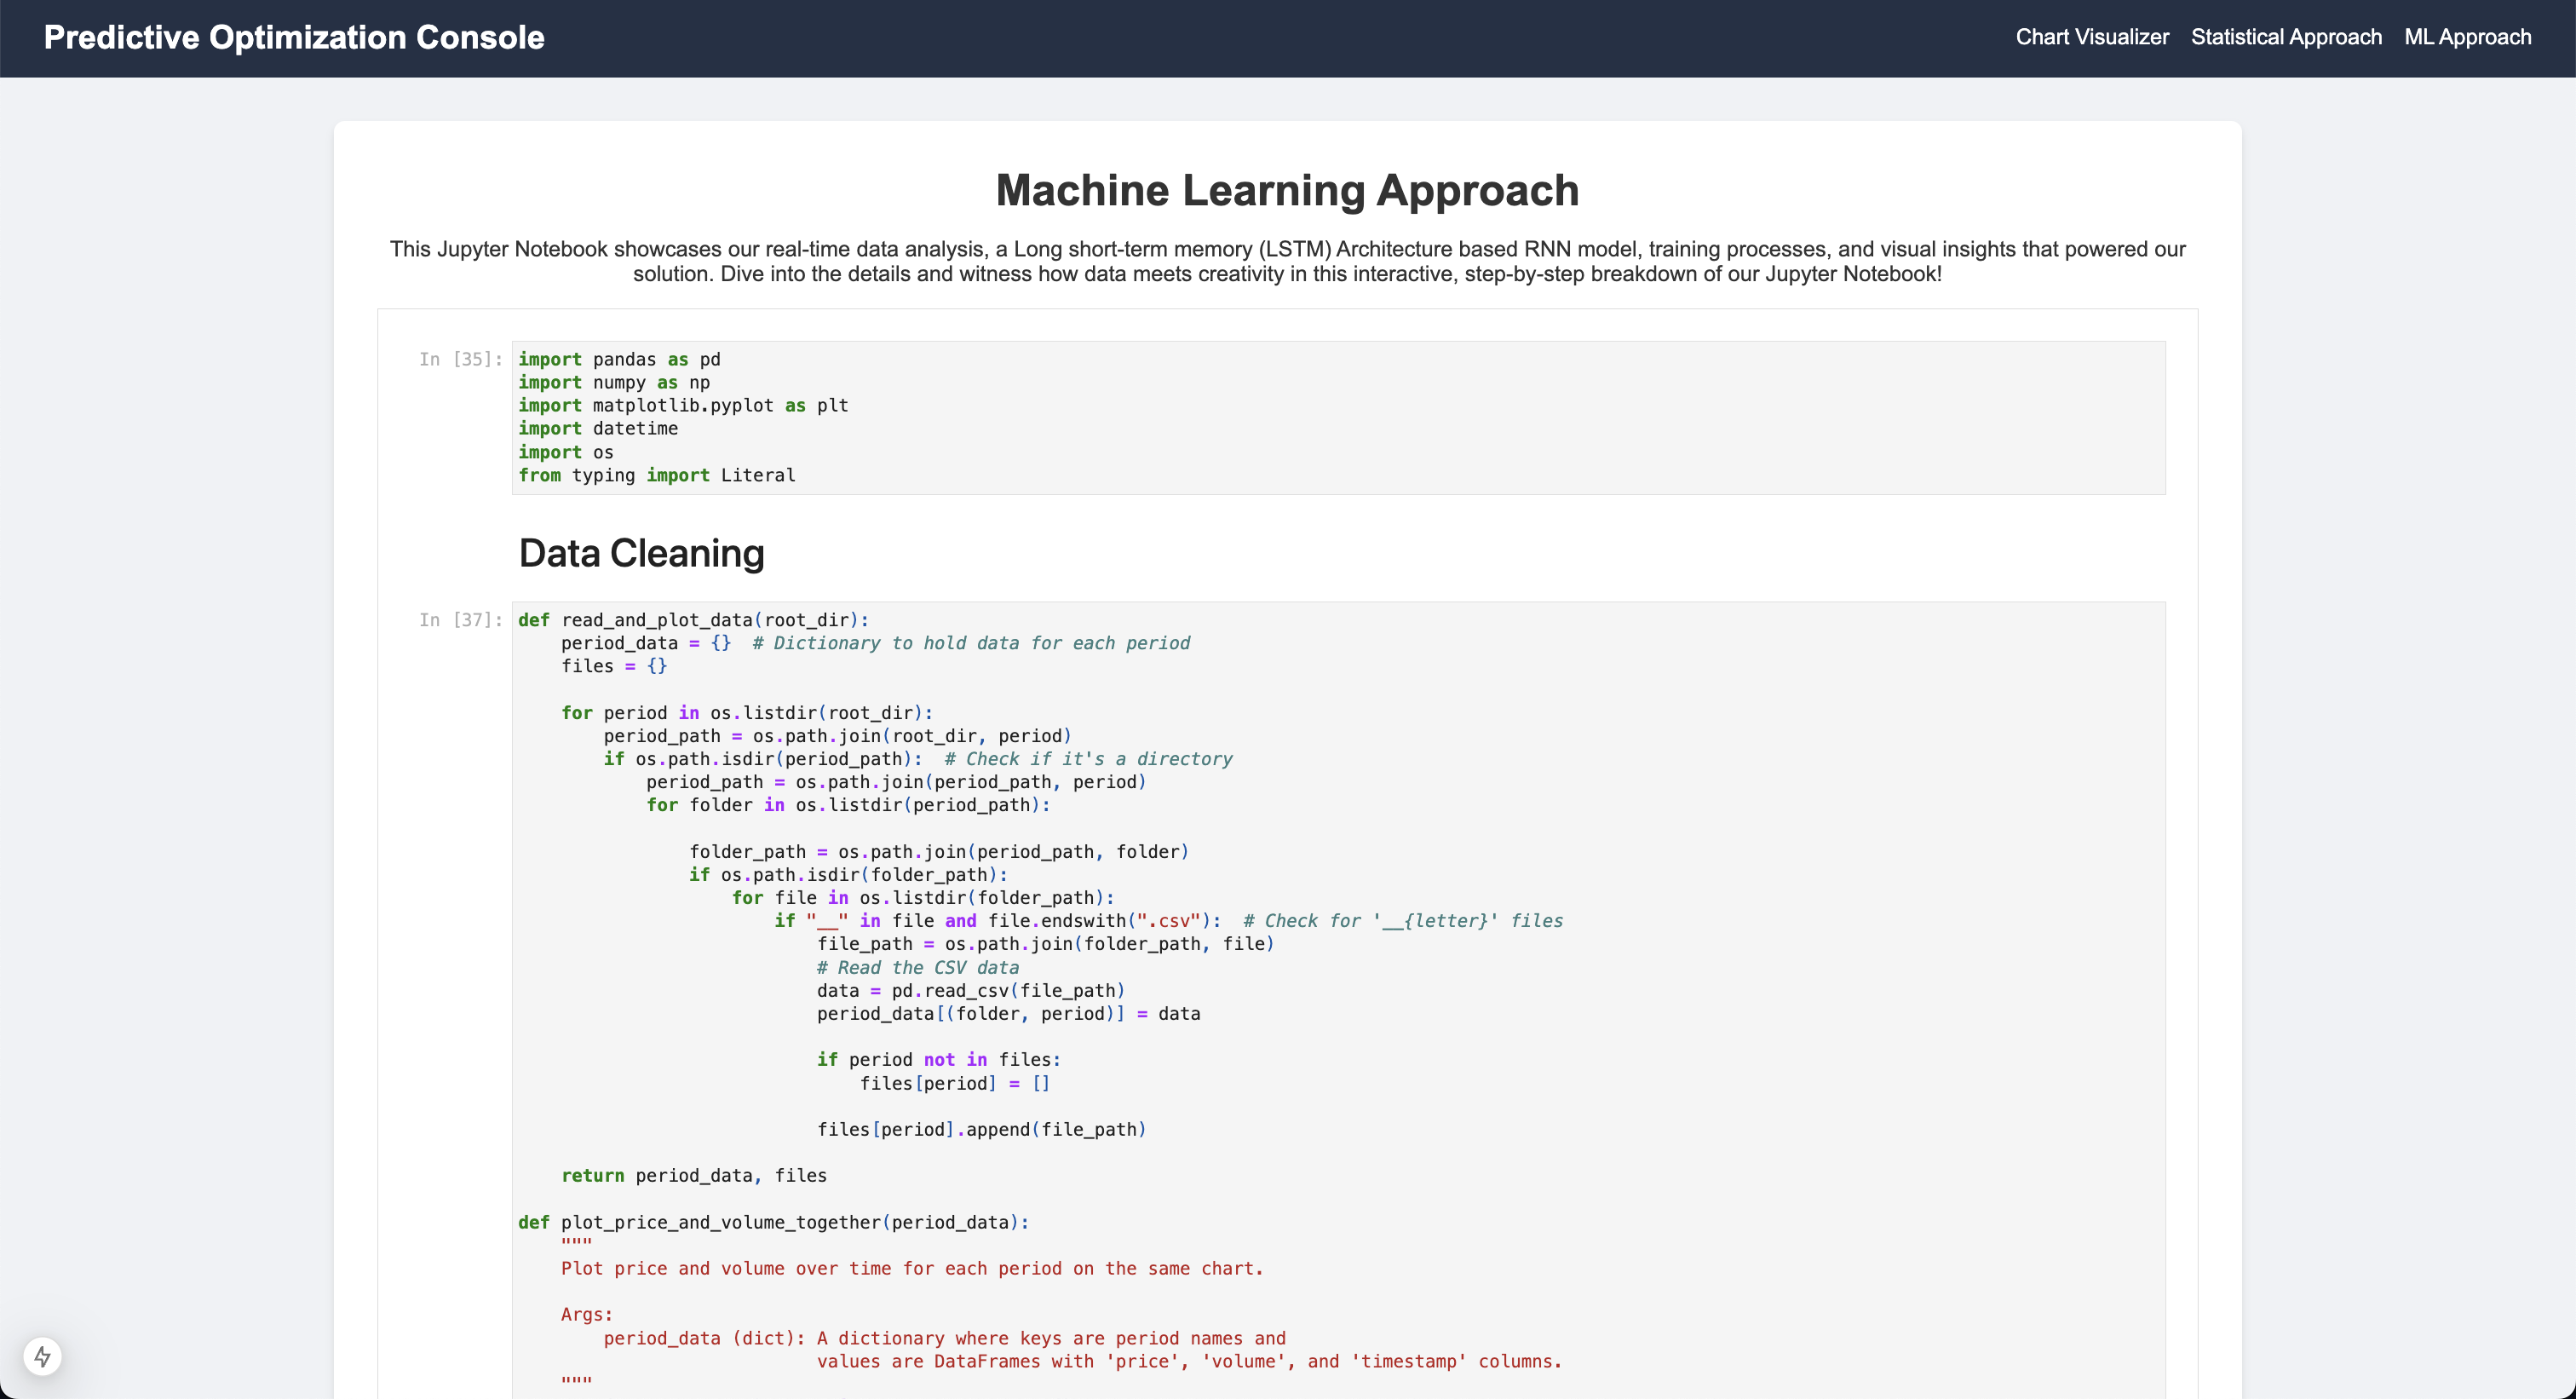The width and height of the screenshot is (2576, 1399).
Task: Click the 'import matplotlib.pyplot as plt' line
Action: (683, 405)
